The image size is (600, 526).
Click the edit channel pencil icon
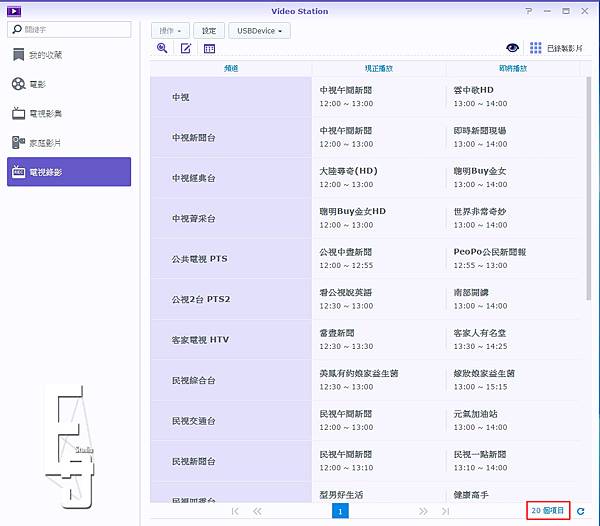click(186, 48)
